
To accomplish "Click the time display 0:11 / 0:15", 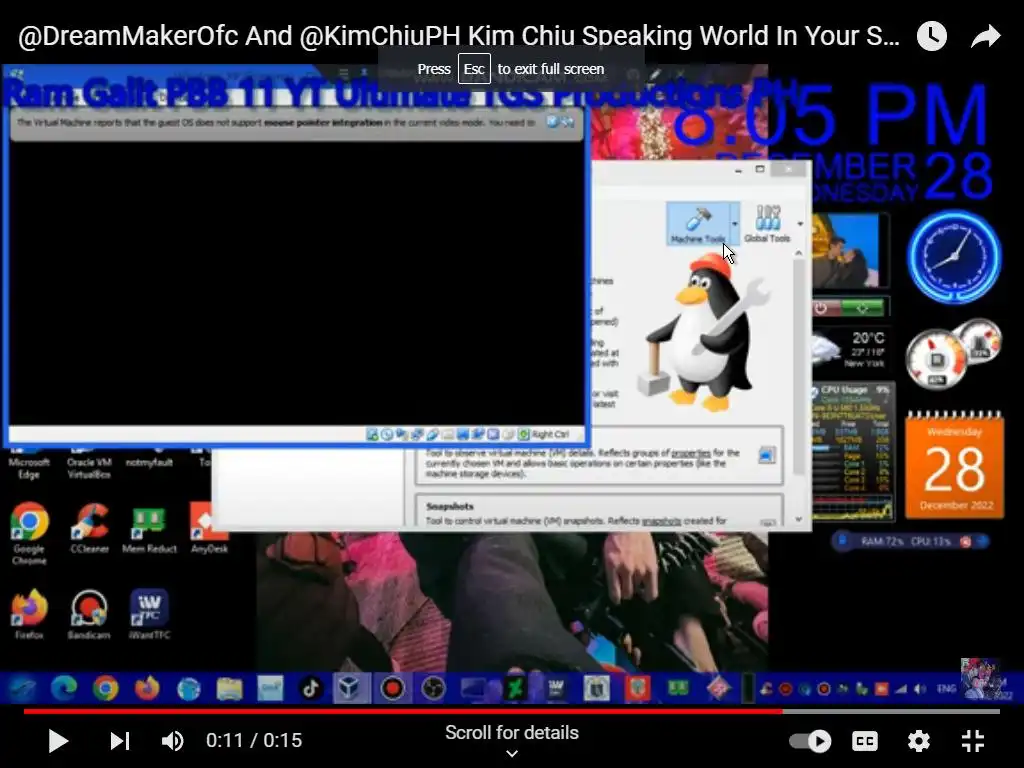I will tap(254, 741).
